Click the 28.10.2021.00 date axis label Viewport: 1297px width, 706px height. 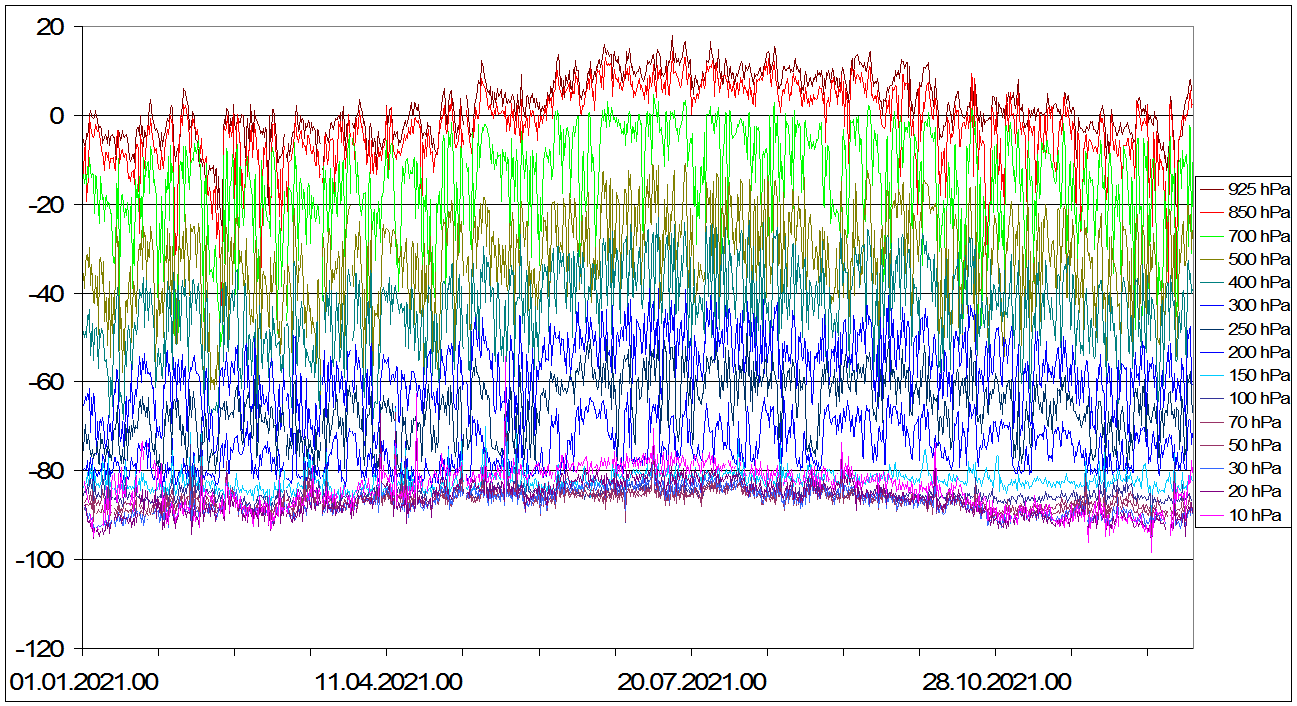tap(996, 683)
